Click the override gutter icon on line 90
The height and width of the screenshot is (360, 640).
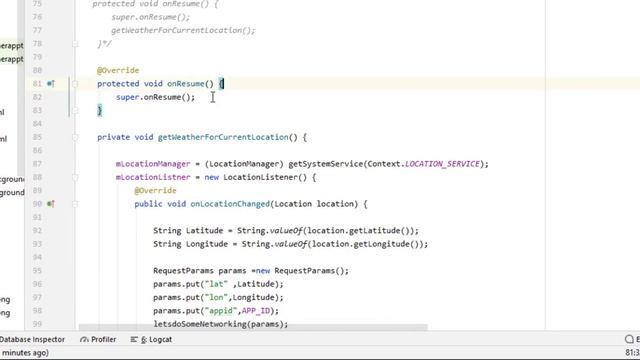coord(51,204)
